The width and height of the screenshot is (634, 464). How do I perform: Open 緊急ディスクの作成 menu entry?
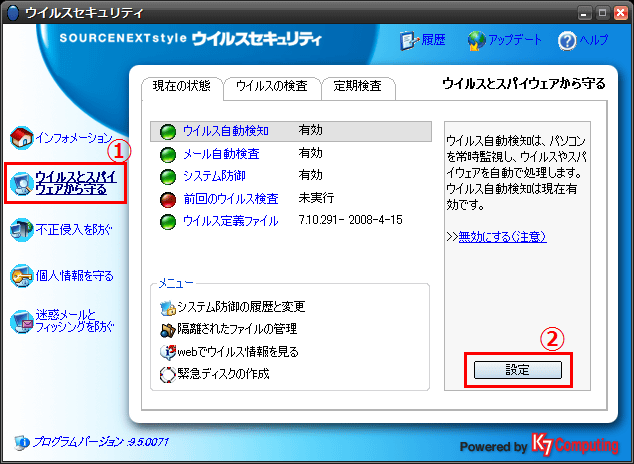[223, 374]
